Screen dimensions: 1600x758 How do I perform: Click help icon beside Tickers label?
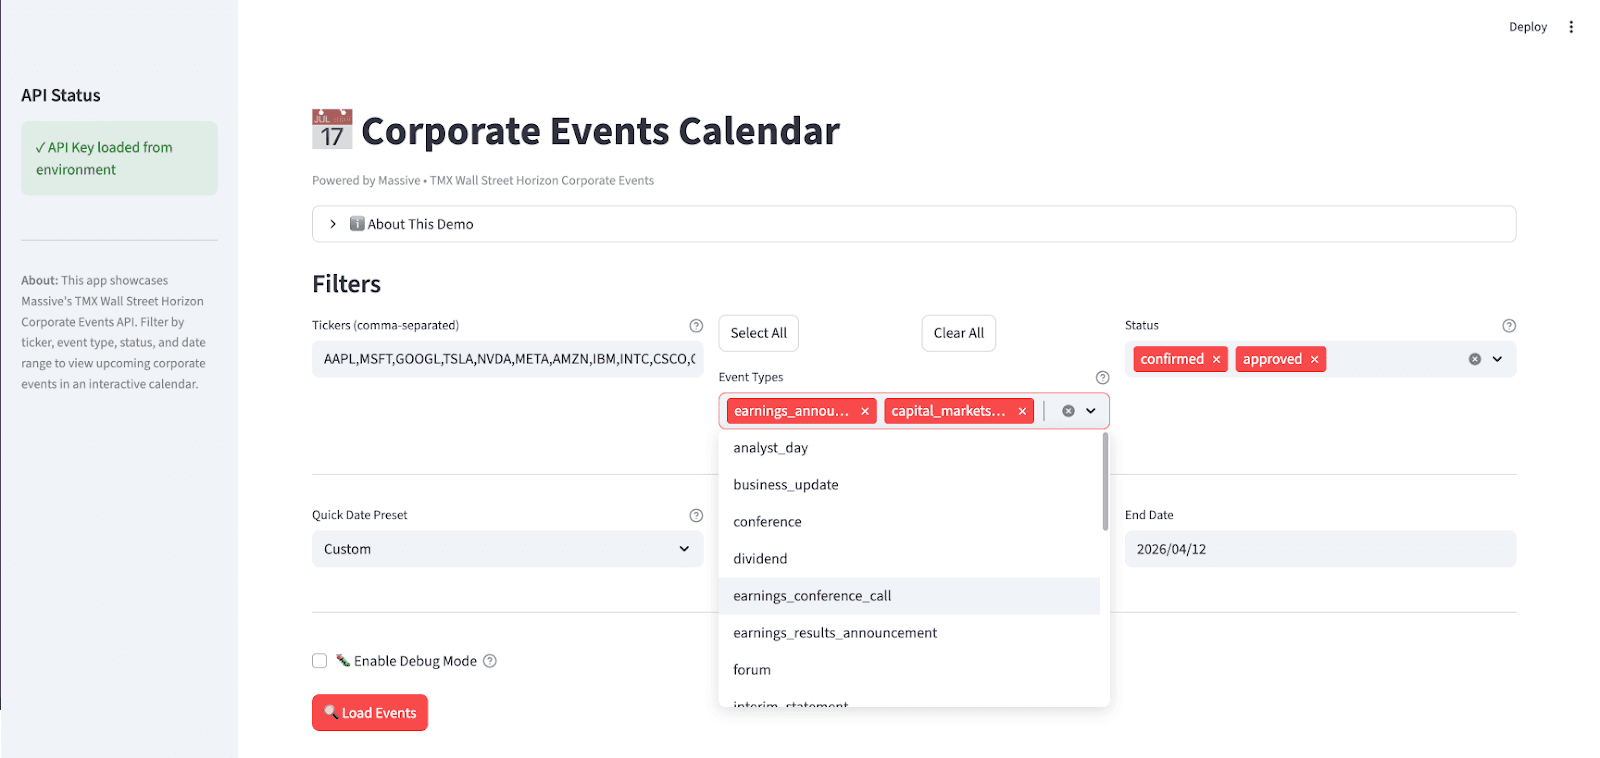[696, 326]
